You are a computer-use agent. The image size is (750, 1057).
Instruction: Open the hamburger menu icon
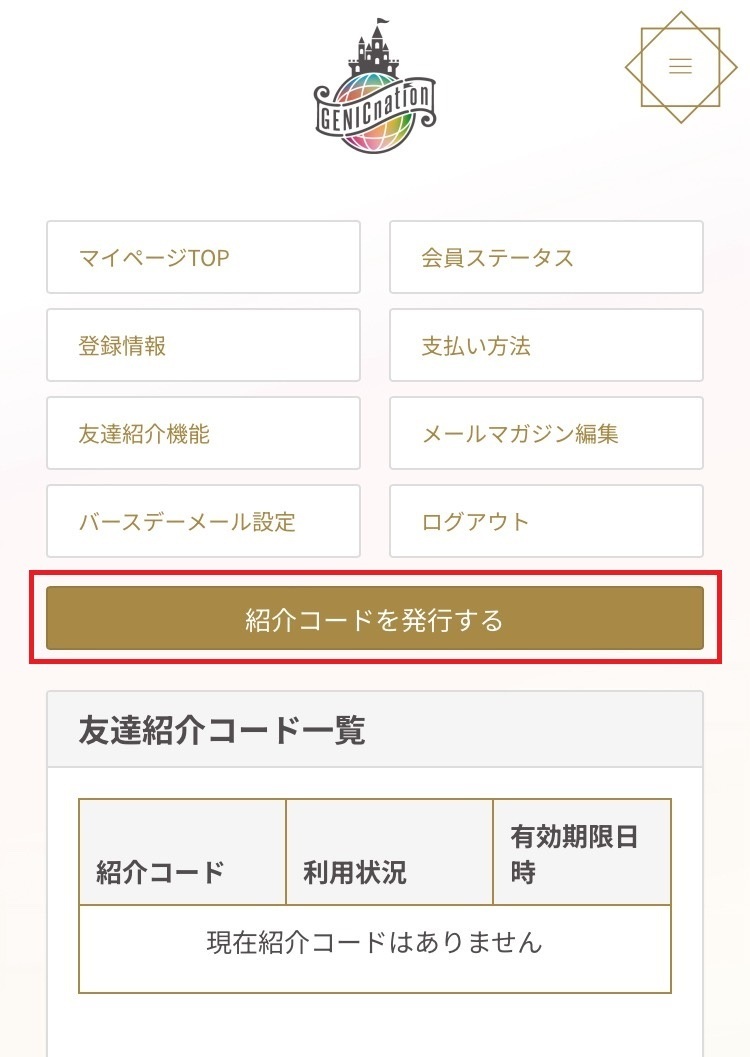(x=680, y=66)
